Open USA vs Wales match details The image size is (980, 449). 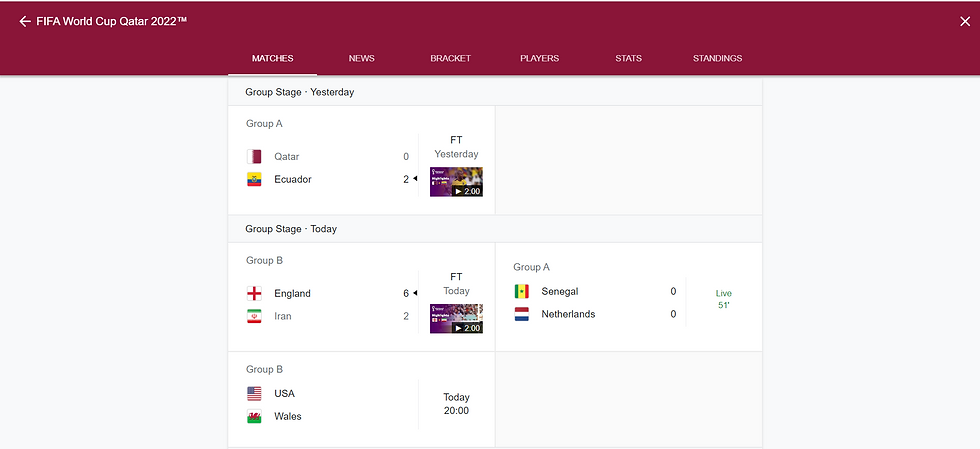click(x=360, y=404)
